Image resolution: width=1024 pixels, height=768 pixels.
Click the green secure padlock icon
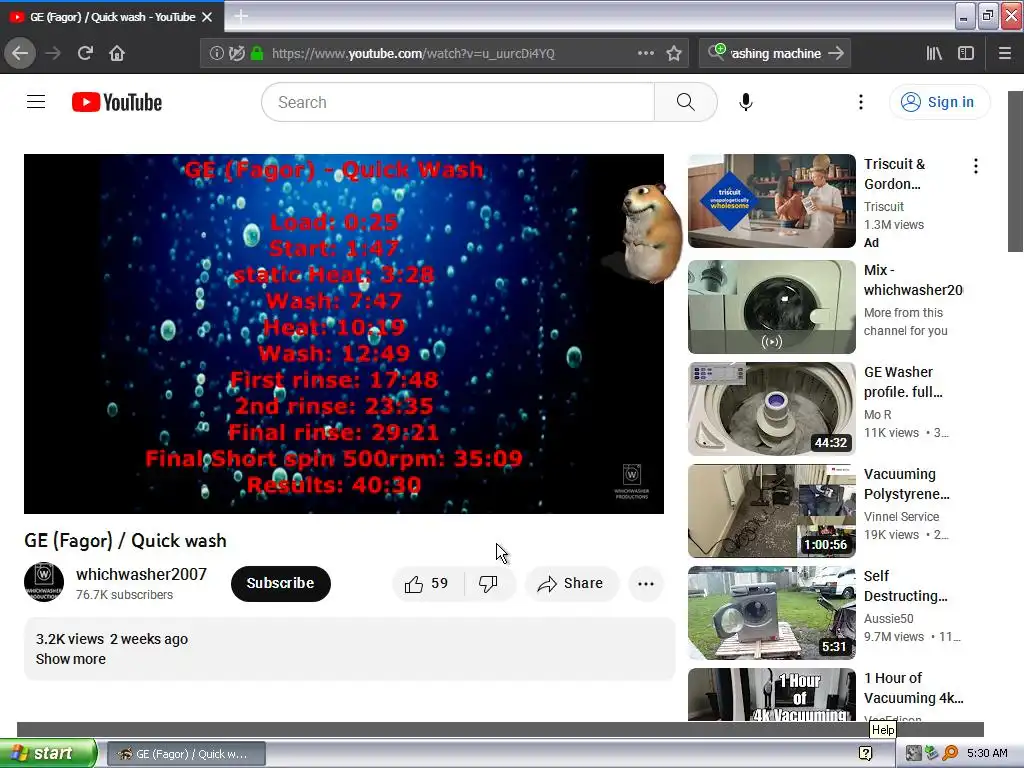click(x=257, y=54)
